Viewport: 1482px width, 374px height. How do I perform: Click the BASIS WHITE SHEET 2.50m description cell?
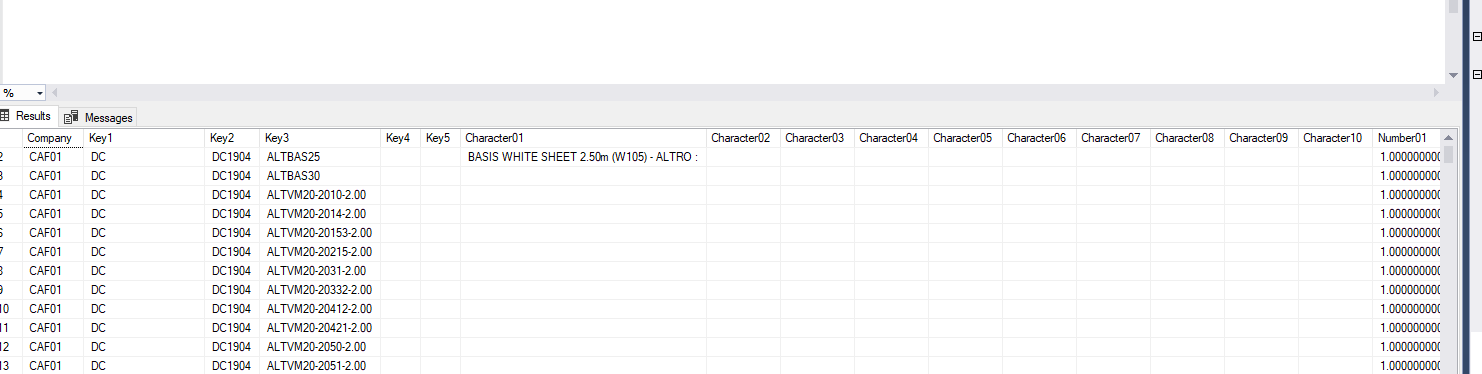pos(583,157)
